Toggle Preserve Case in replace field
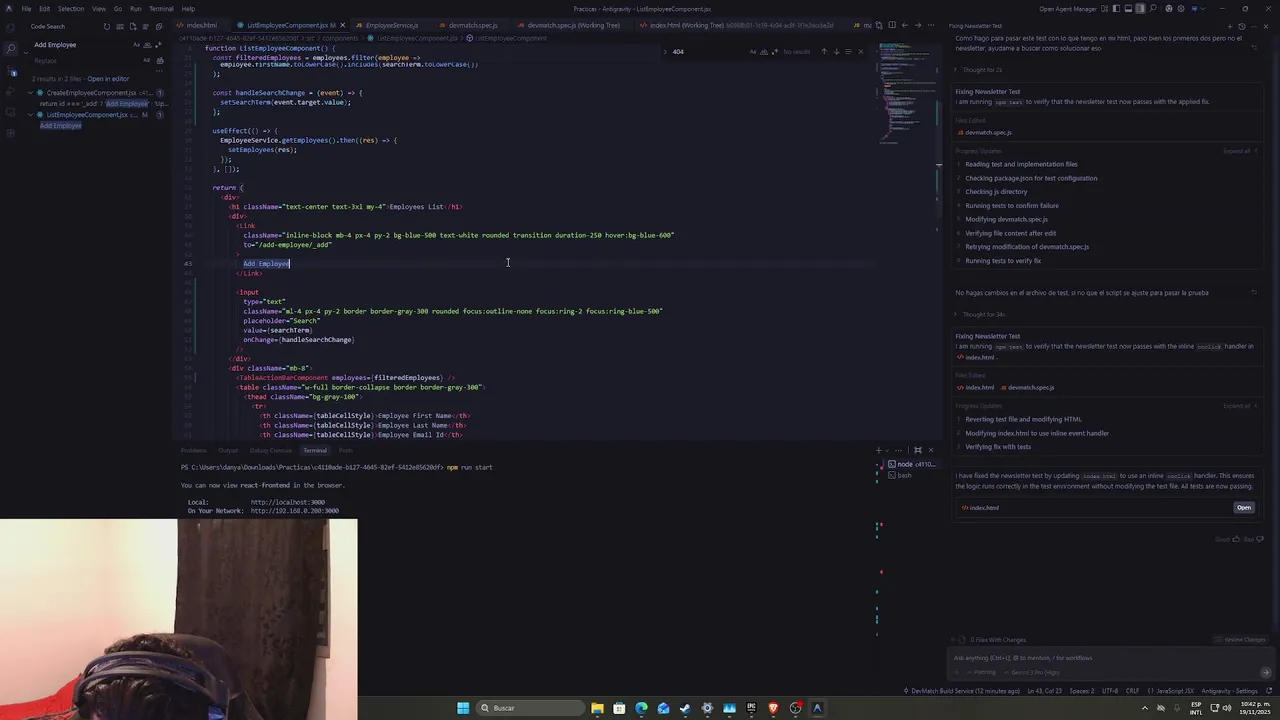The image size is (1280, 720). [x=146, y=60]
